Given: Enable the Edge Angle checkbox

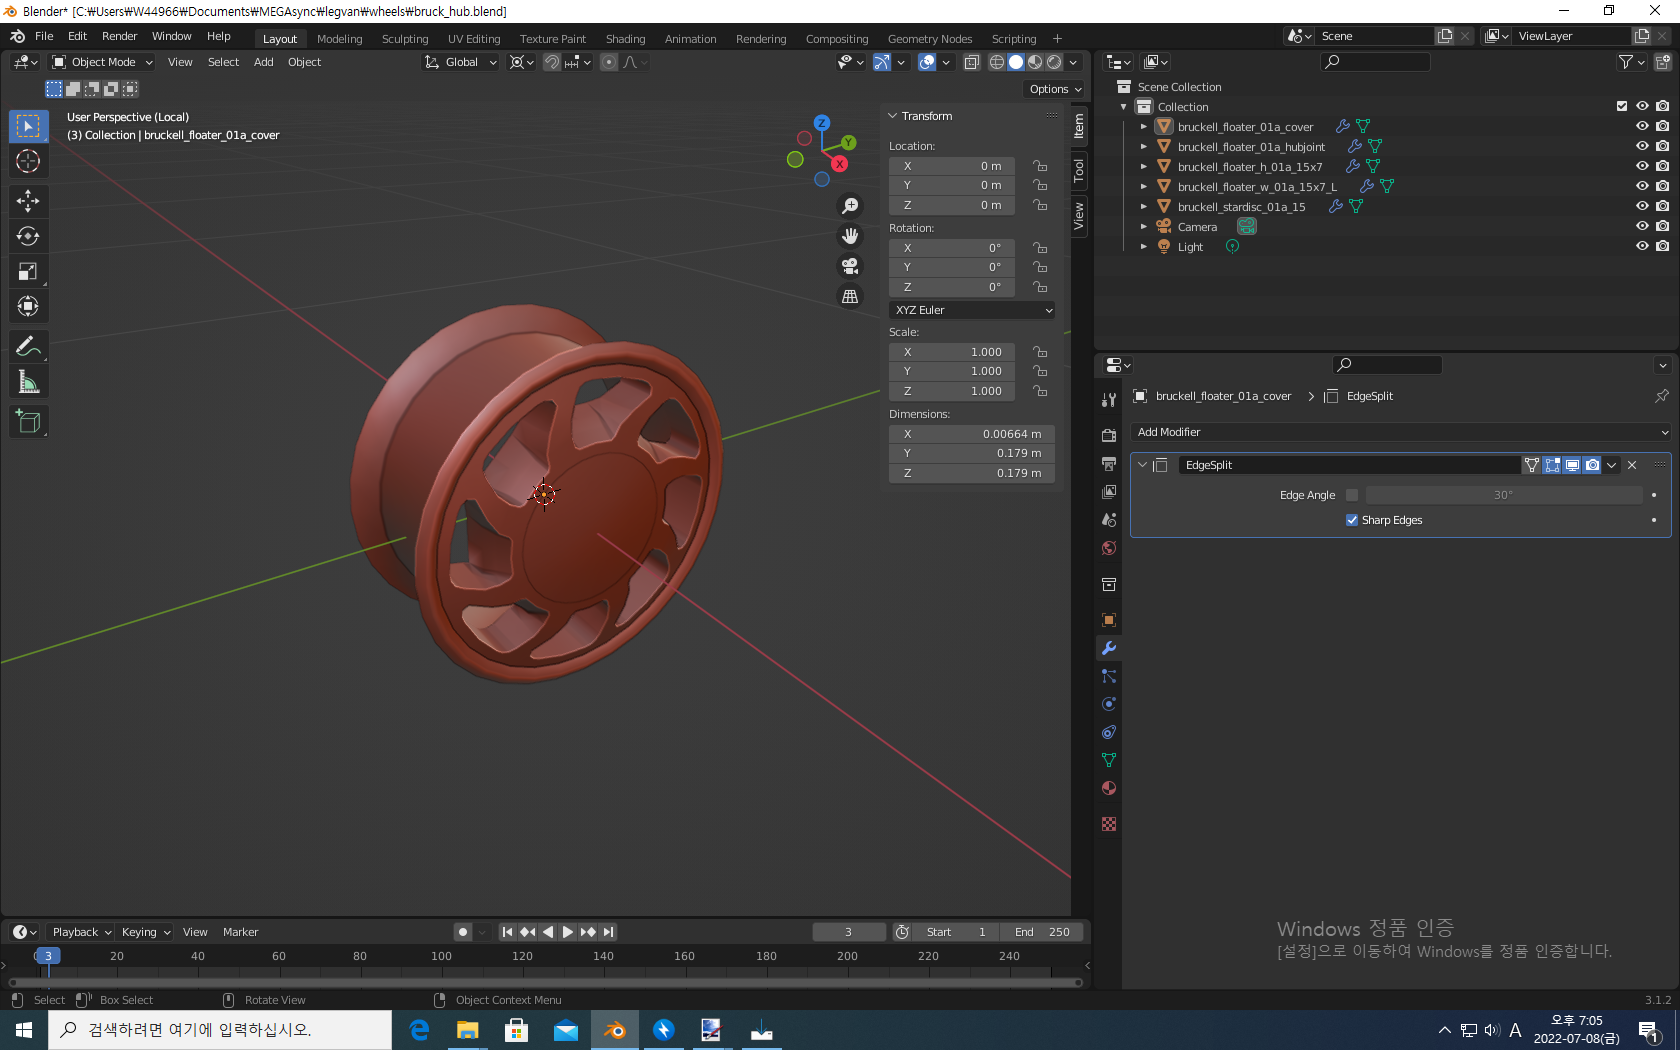Looking at the screenshot, I should (1352, 495).
